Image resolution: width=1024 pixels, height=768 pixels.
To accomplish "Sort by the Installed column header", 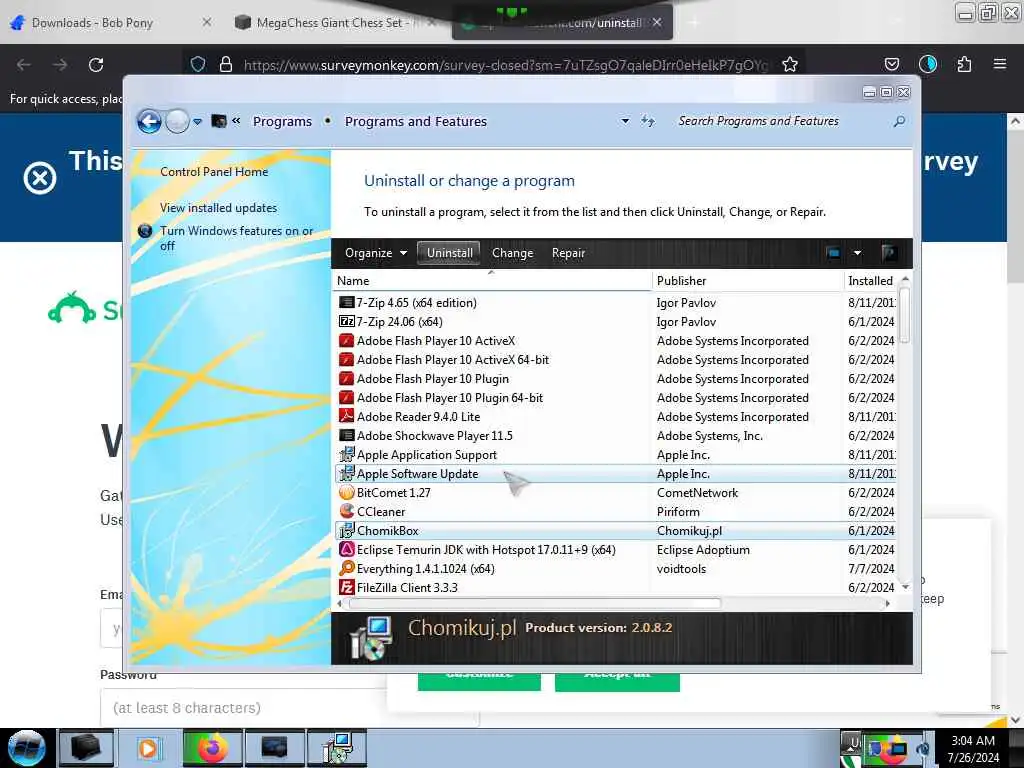I will coord(871,281).
